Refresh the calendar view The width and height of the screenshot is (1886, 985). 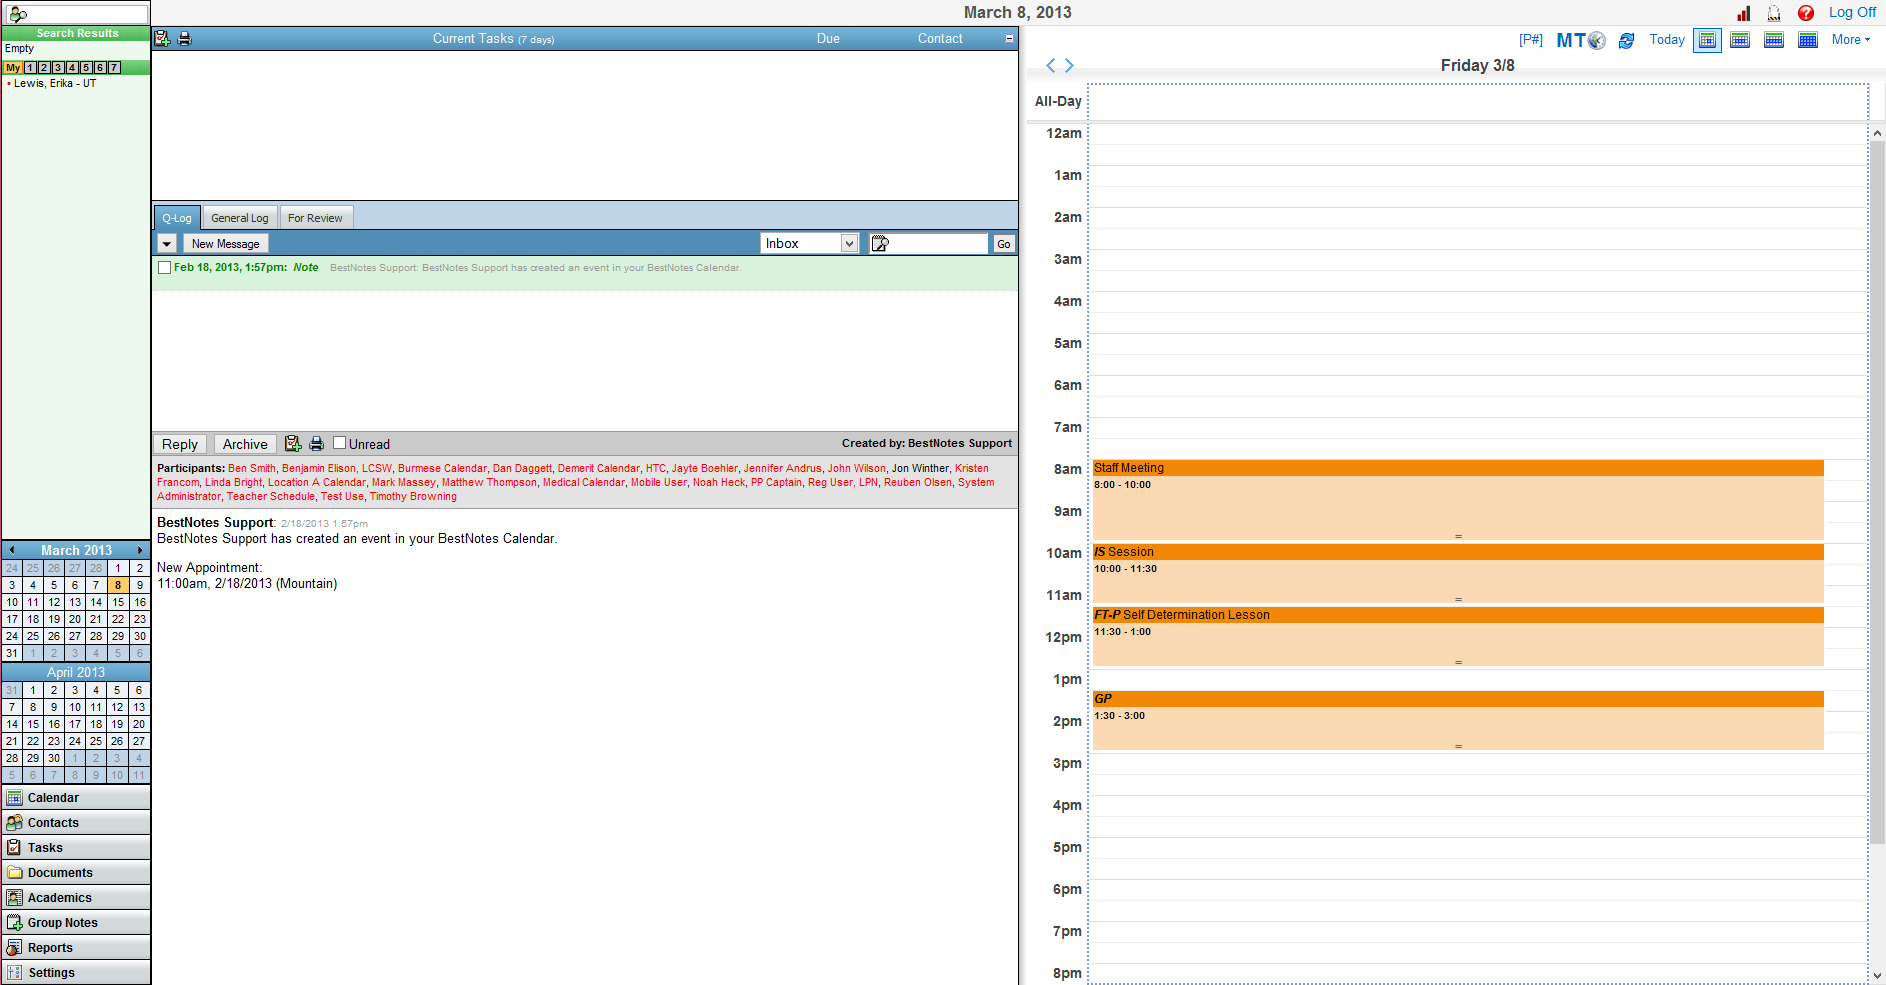[x=1627, y=41]
